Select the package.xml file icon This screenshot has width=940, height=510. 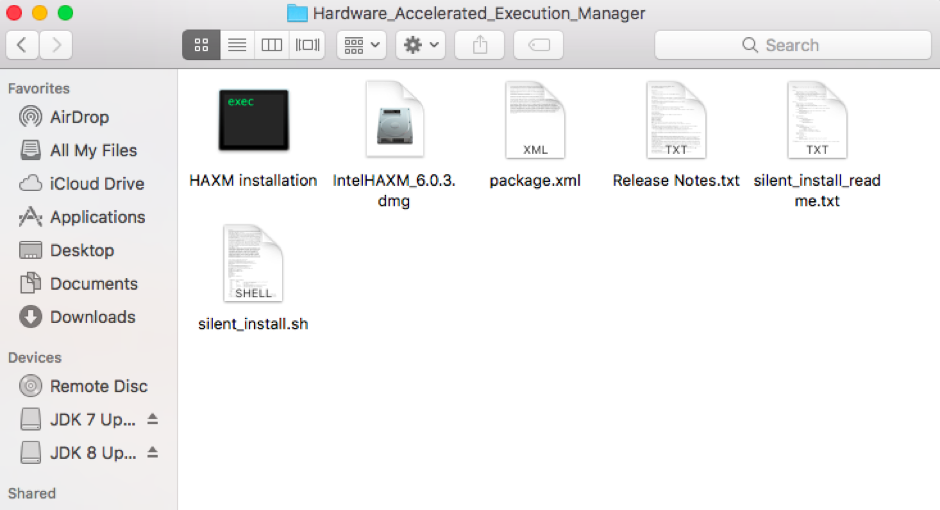535,120
